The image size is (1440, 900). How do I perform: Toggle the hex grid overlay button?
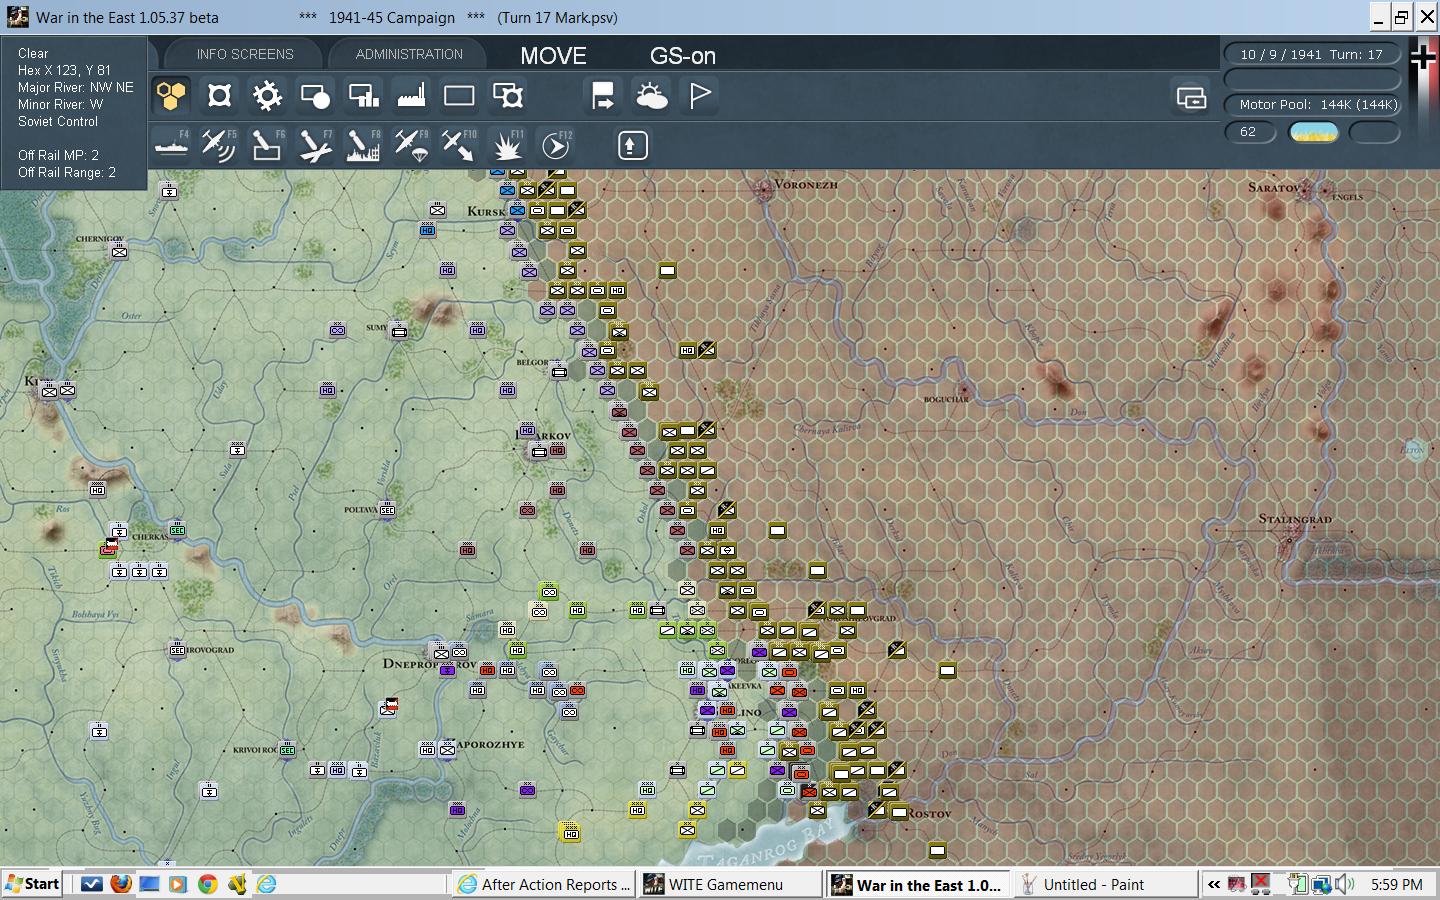pyautogui.click(x=172, y=96)
